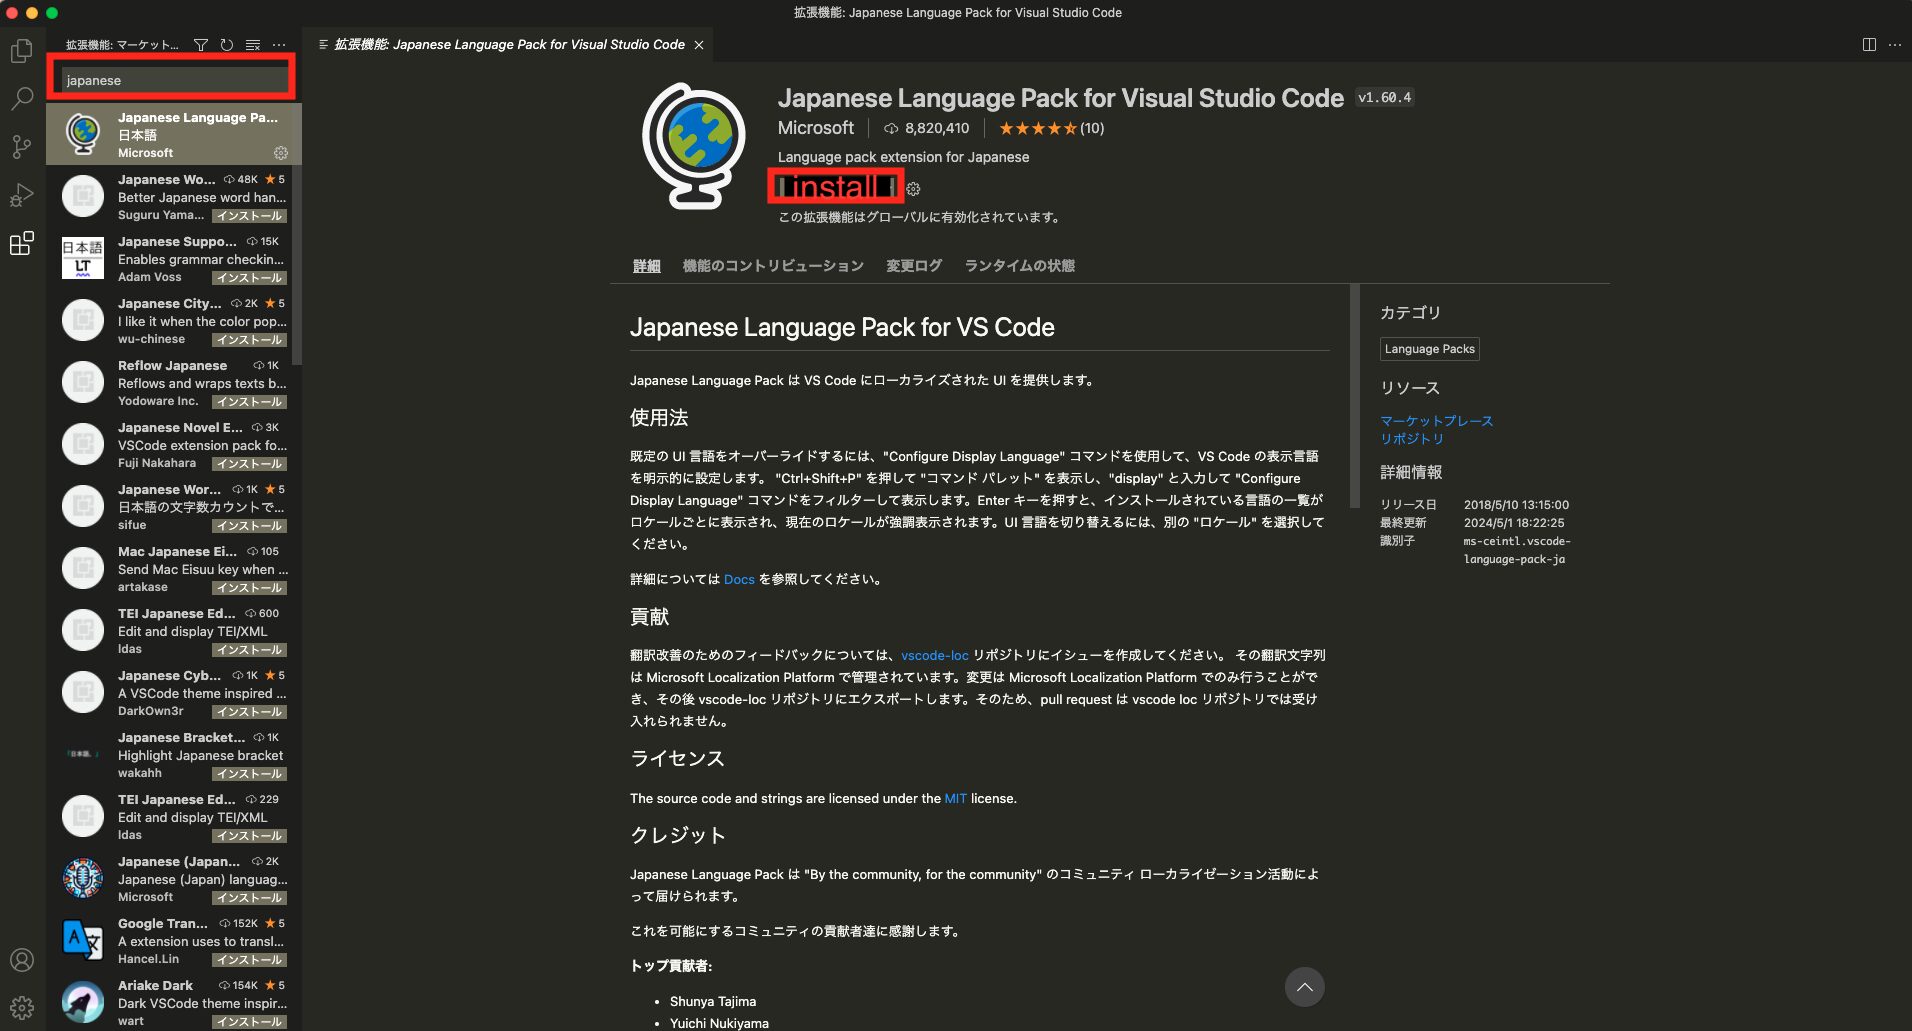Install Japanese word count extension by sifue

(x=250, y=526)
